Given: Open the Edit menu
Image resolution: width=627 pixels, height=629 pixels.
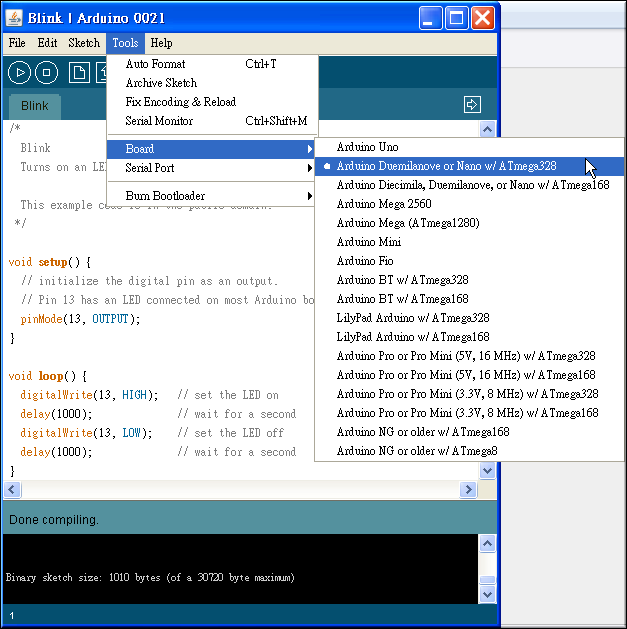Looking at the screenshot, I should 47,43.
